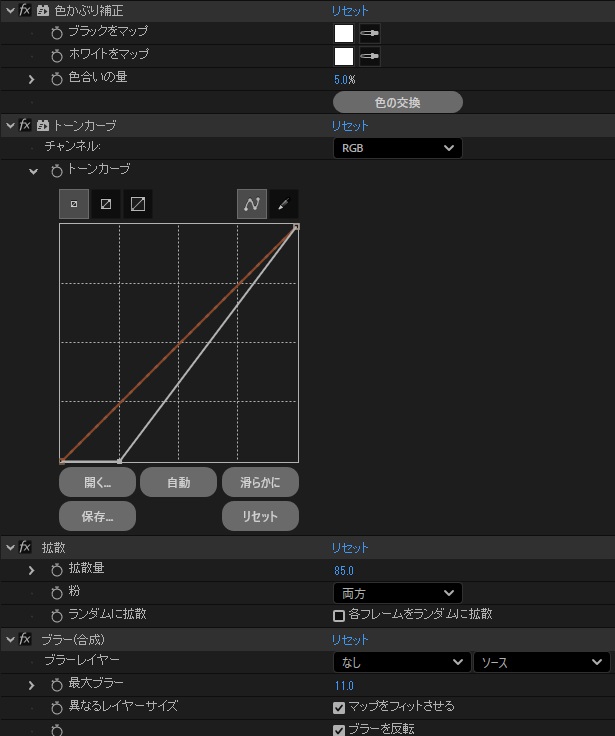Open the ブラックをマップ color swatch

[x=344, y=33]
